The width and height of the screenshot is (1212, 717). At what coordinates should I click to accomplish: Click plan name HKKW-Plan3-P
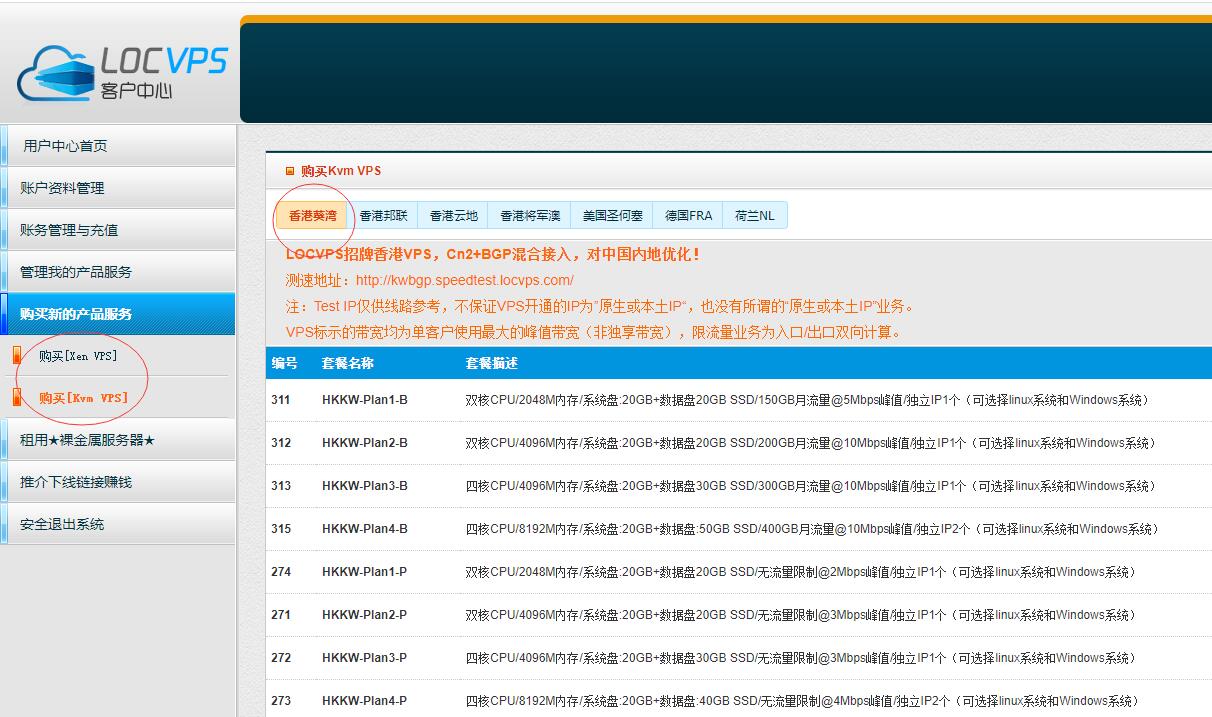coord(365,658)
